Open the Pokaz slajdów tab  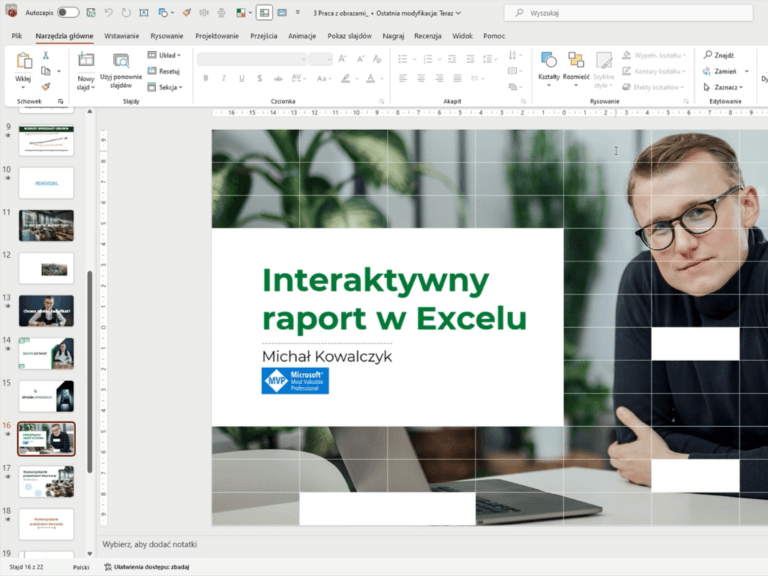(x=349, y=36)
